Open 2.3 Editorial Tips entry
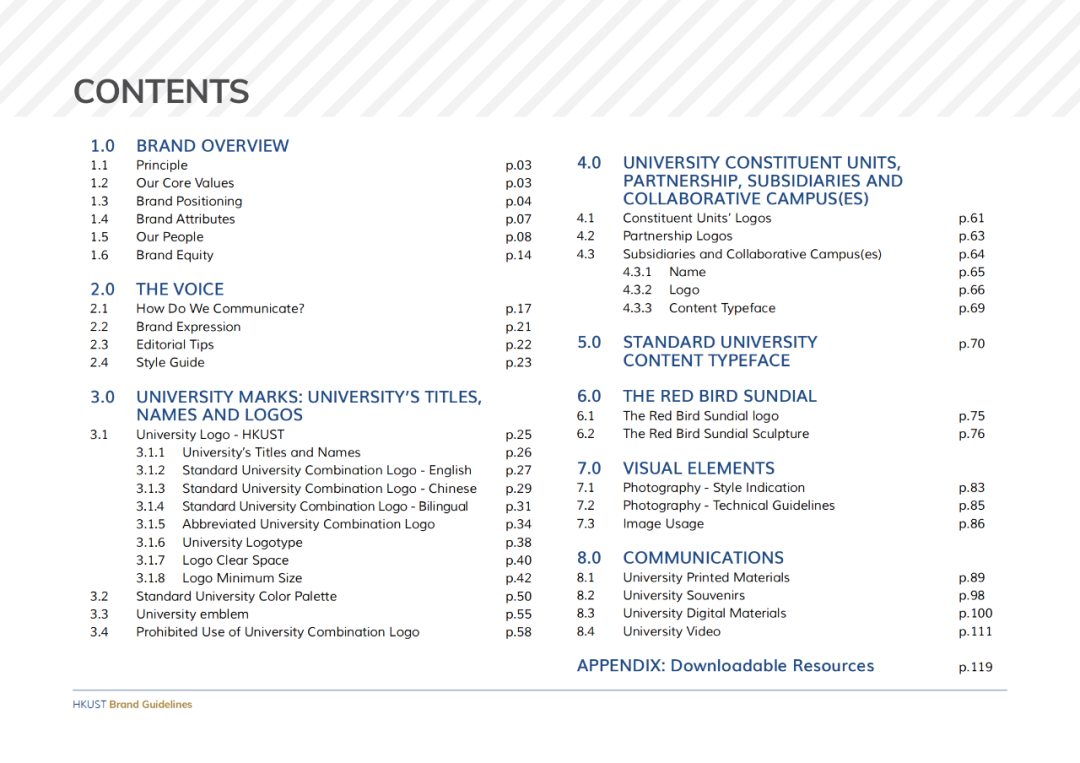 tap(175, 344)
